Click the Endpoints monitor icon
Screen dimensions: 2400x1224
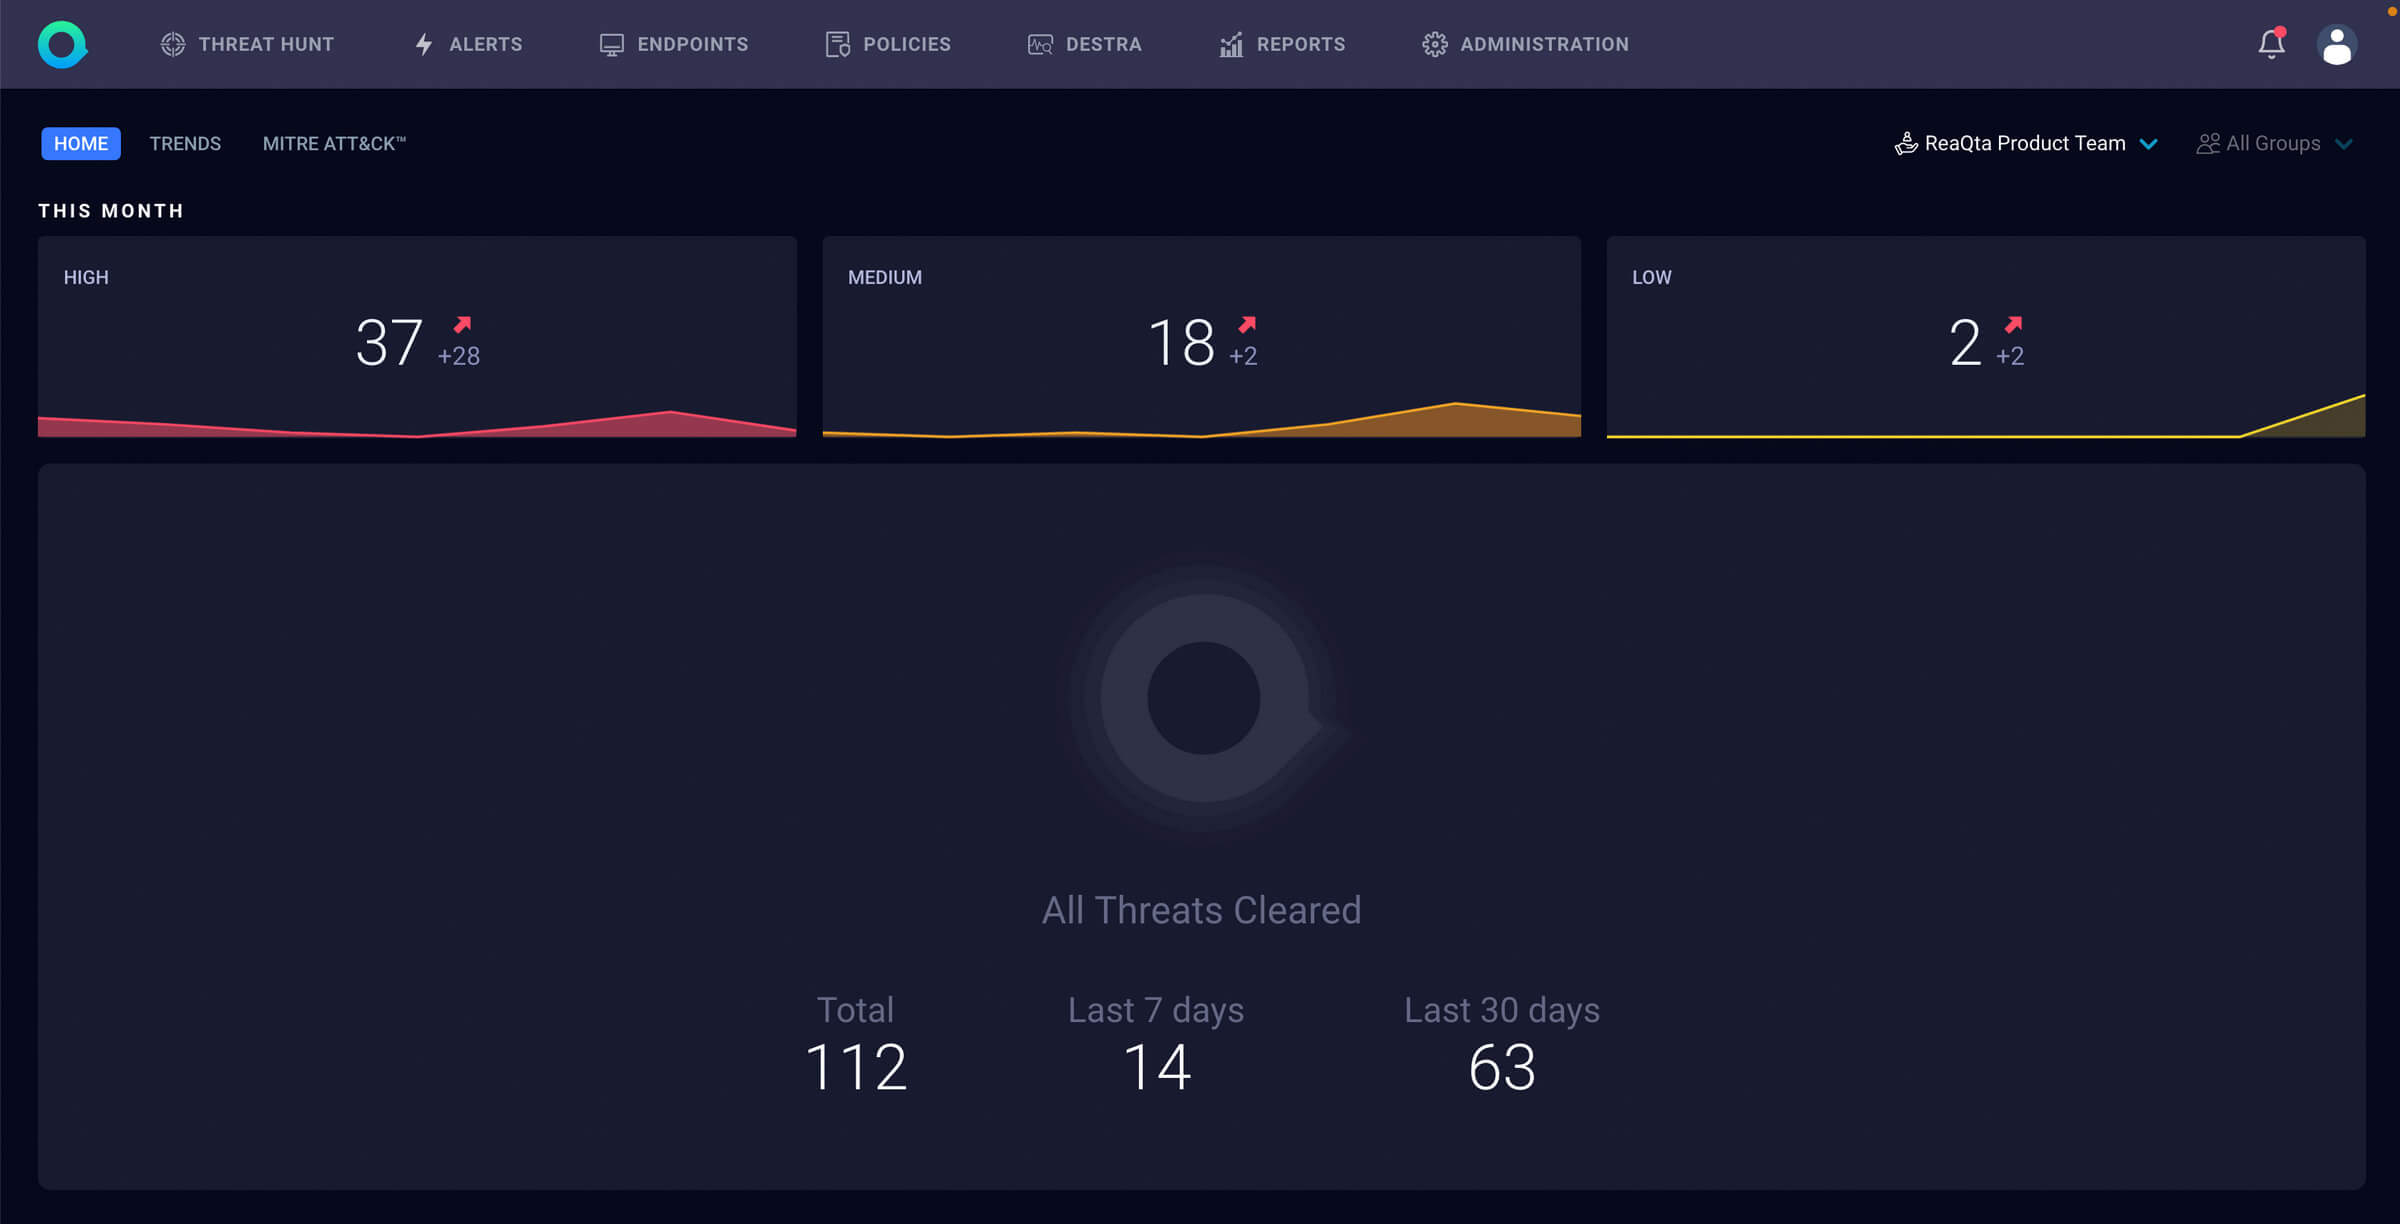click(x=611, y=44)
